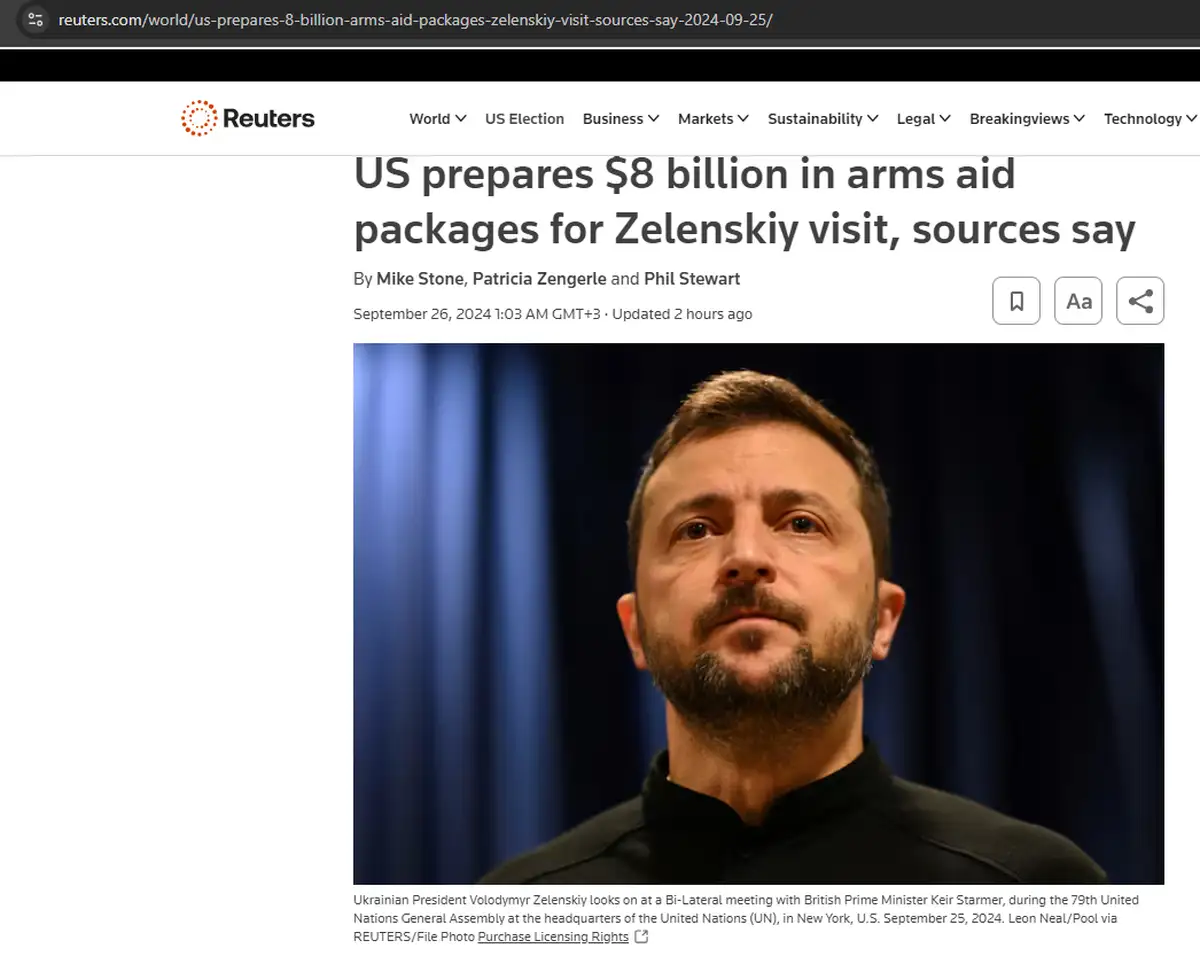Open the Legal dropdown menu
This screenshot has height=956, width=1200.
[x=924, y=118]
